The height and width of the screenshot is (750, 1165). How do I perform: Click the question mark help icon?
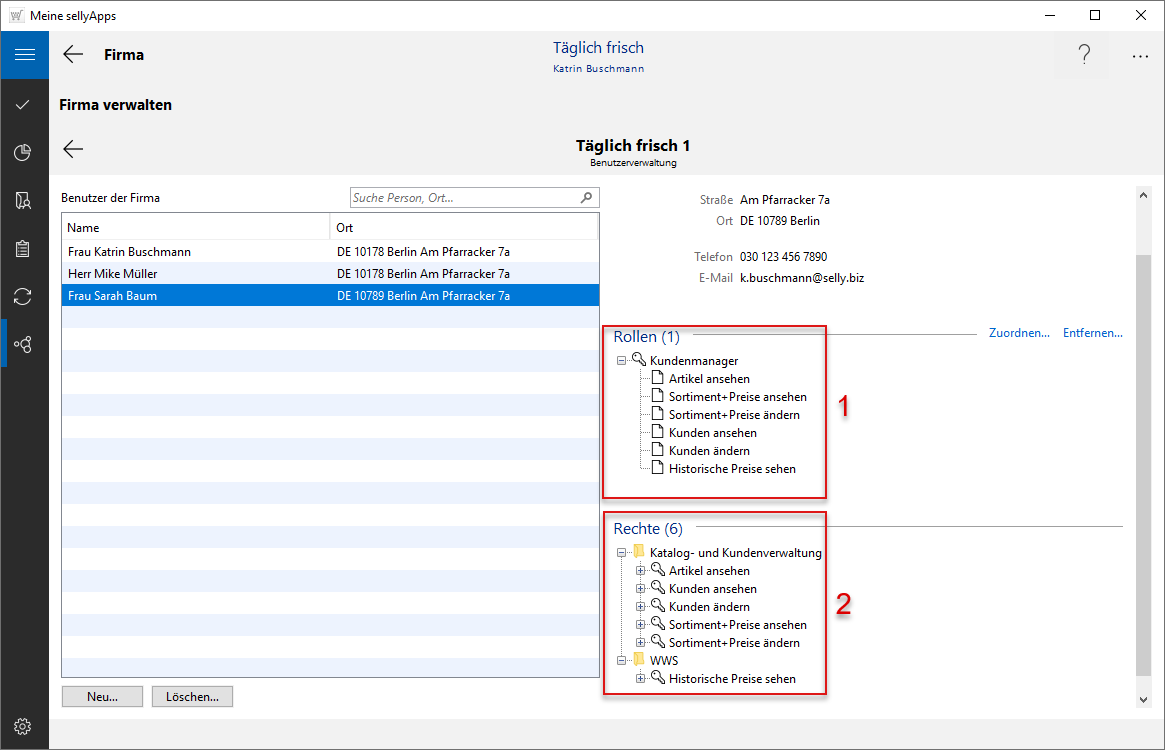tap(1083, 55)
